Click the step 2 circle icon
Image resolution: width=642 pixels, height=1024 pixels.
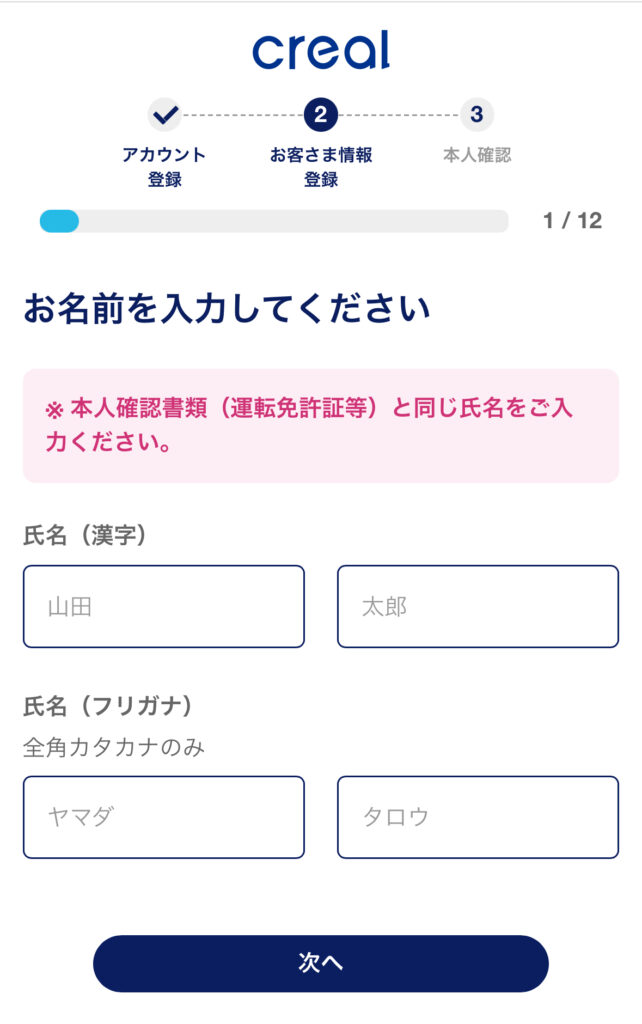pyautogui.click(x=321, y=115)
